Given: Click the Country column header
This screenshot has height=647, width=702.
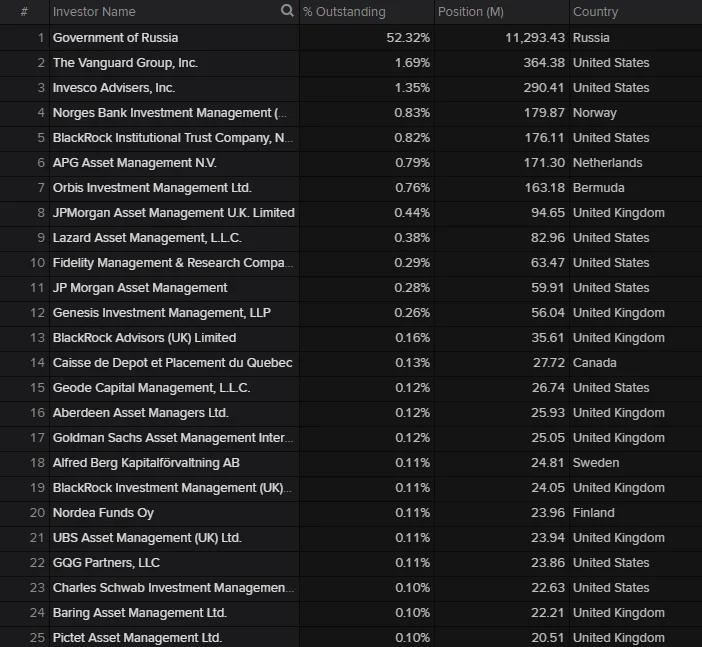Looking at the screenshot, I should [x=596, y=12].
